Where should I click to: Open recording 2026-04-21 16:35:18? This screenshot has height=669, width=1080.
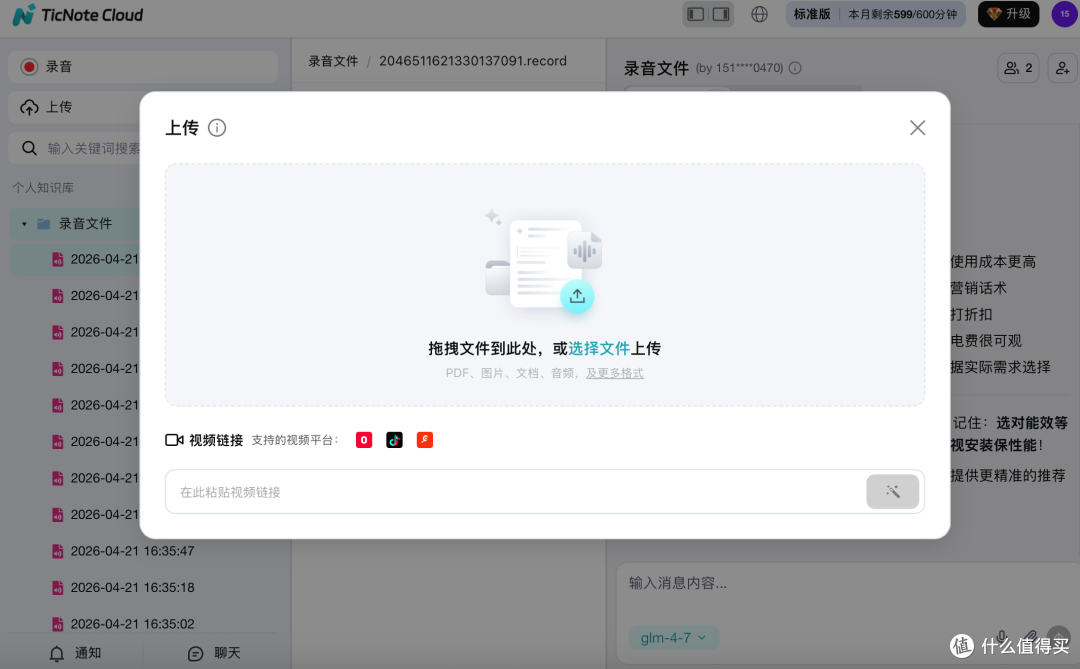132,588
